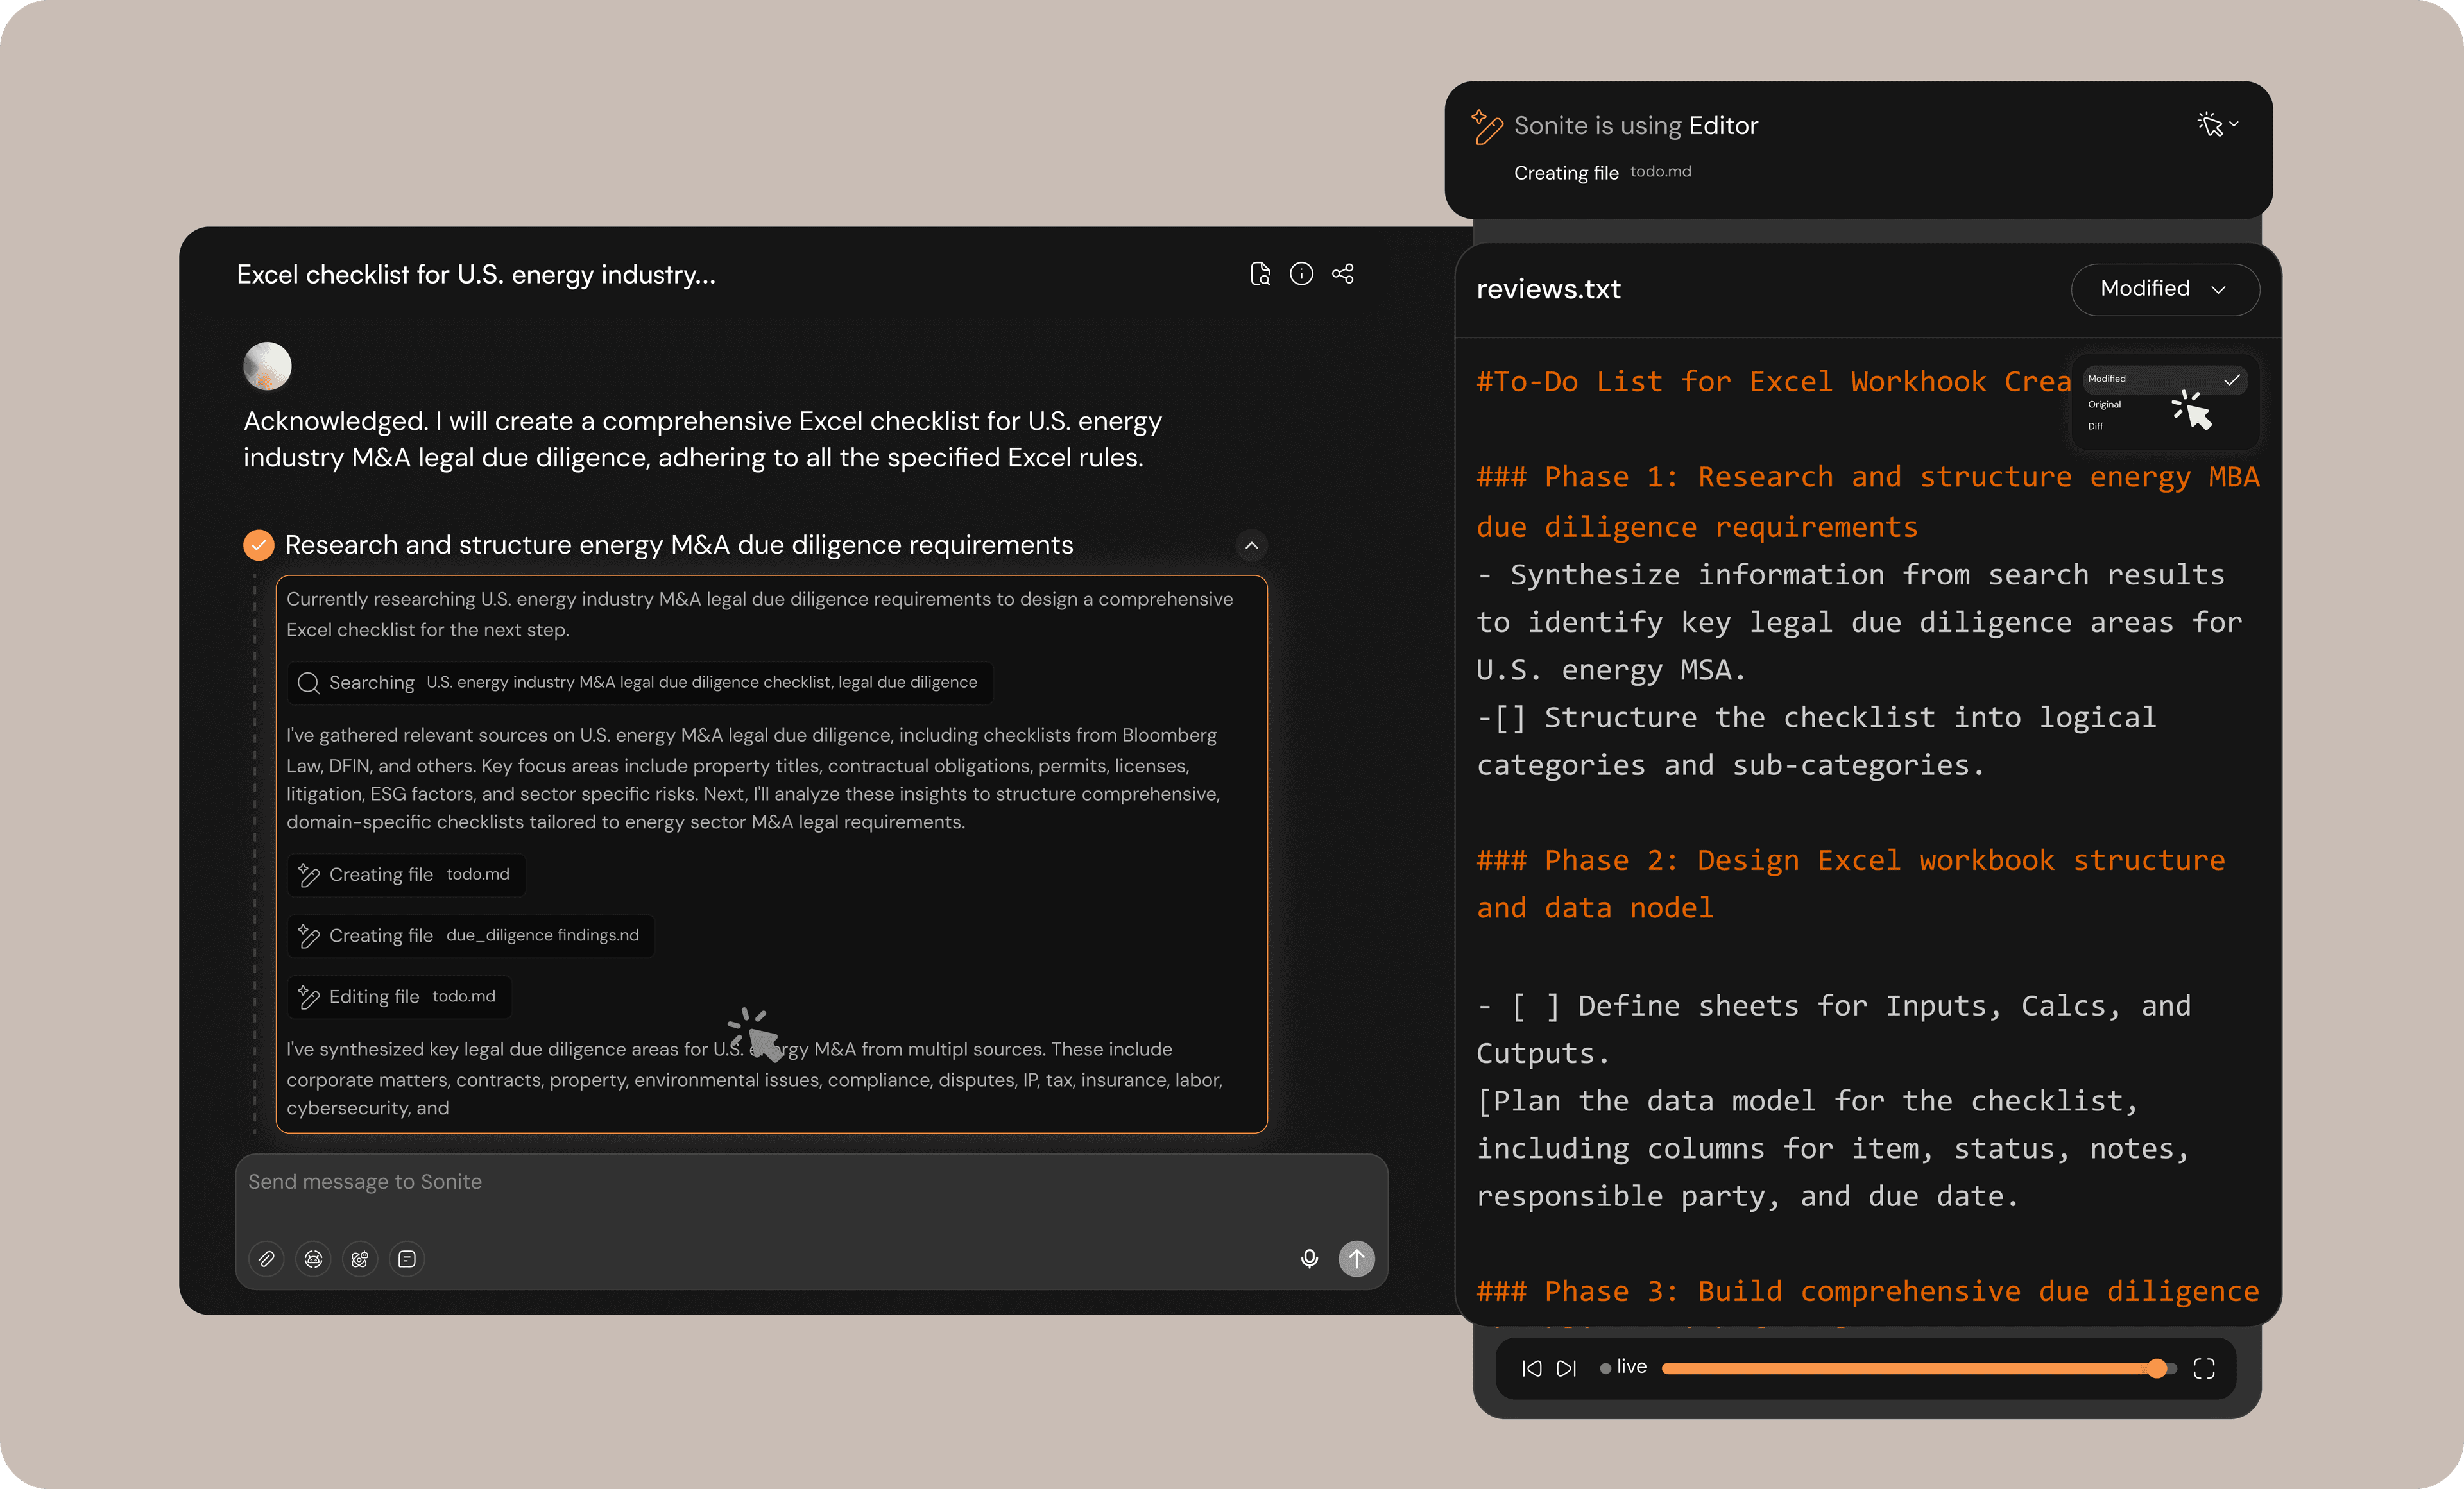This screenshot has width=2464, height=1489.
Task: Open the info icon in chat header
Action: [1301, 274]
